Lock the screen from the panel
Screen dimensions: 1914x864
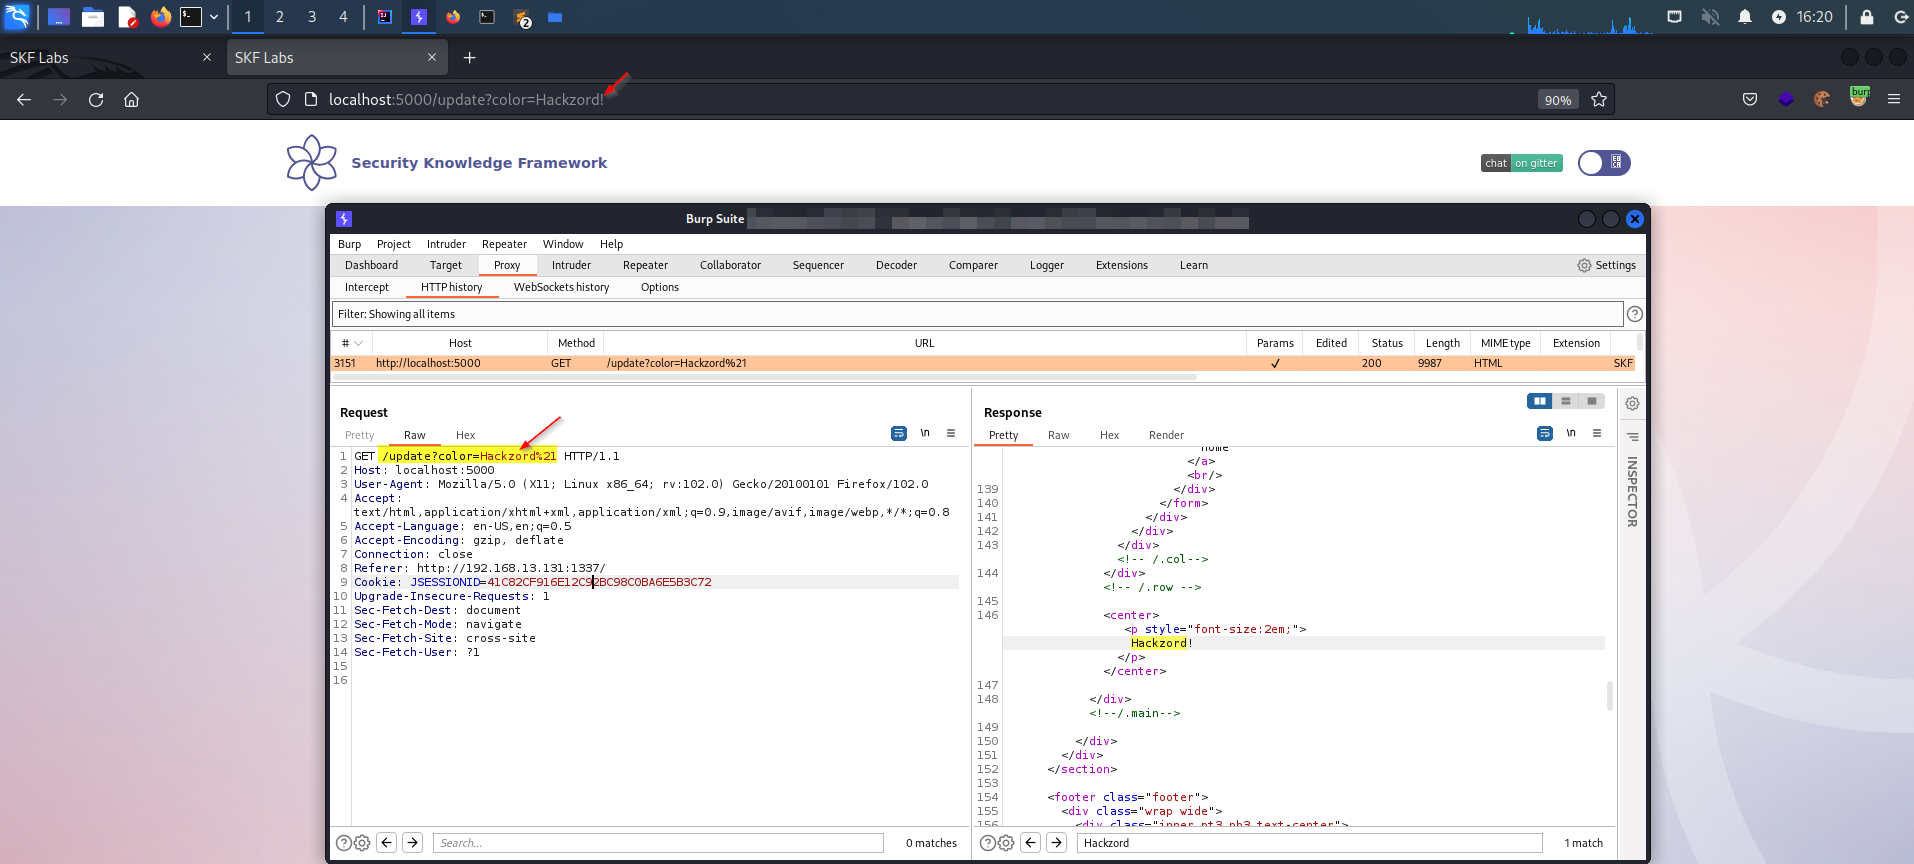(x=1866, y=17)
